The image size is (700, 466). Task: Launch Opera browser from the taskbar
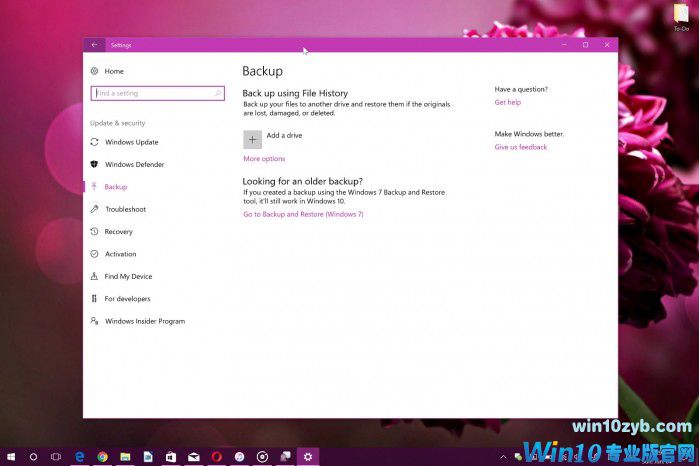point(217,457)
